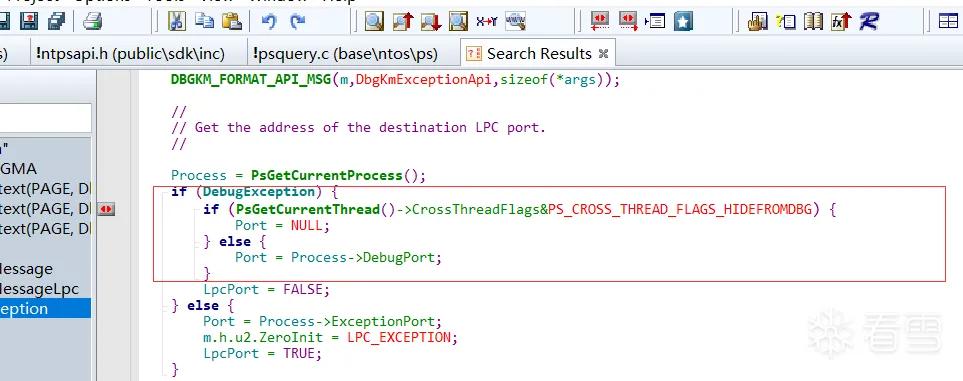Redo the edit with the Redo arrow
The height and width of the screenshot is (381, 963).
(x=298, y=22)
